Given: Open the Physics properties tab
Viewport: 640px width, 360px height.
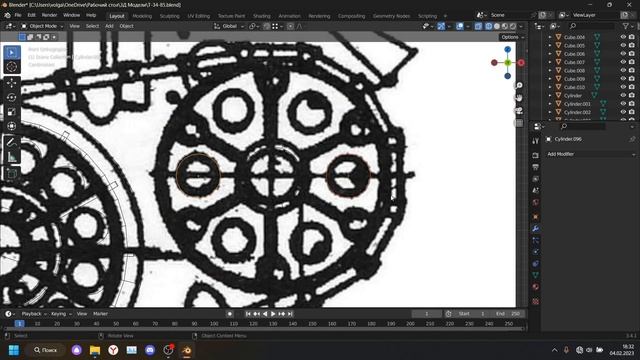Looking at the screenshot, I should pyautogui.click(x=536, y=252).
